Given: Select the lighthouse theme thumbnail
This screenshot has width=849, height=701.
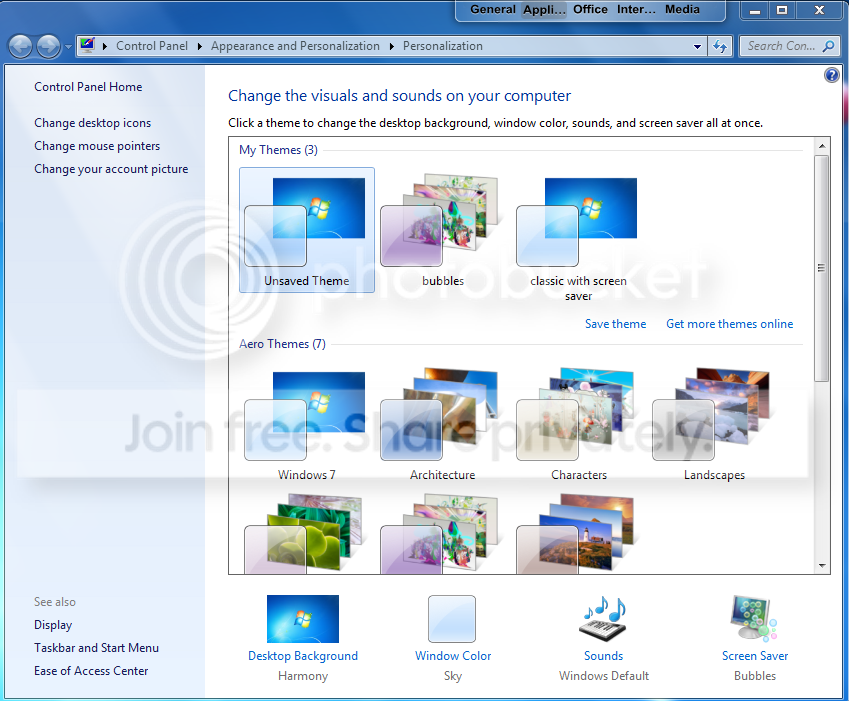Looking at the screenshot, I should [x=578, y=533].
